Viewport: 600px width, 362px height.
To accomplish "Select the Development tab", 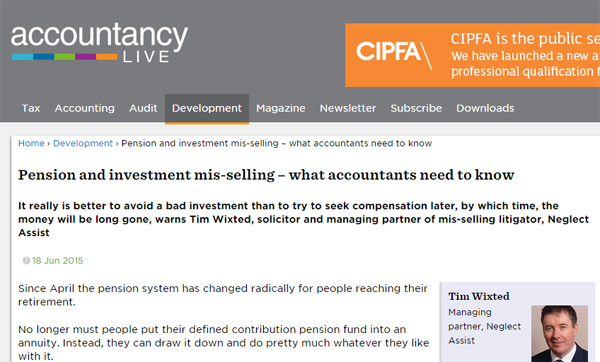I will tap(207, 109).
